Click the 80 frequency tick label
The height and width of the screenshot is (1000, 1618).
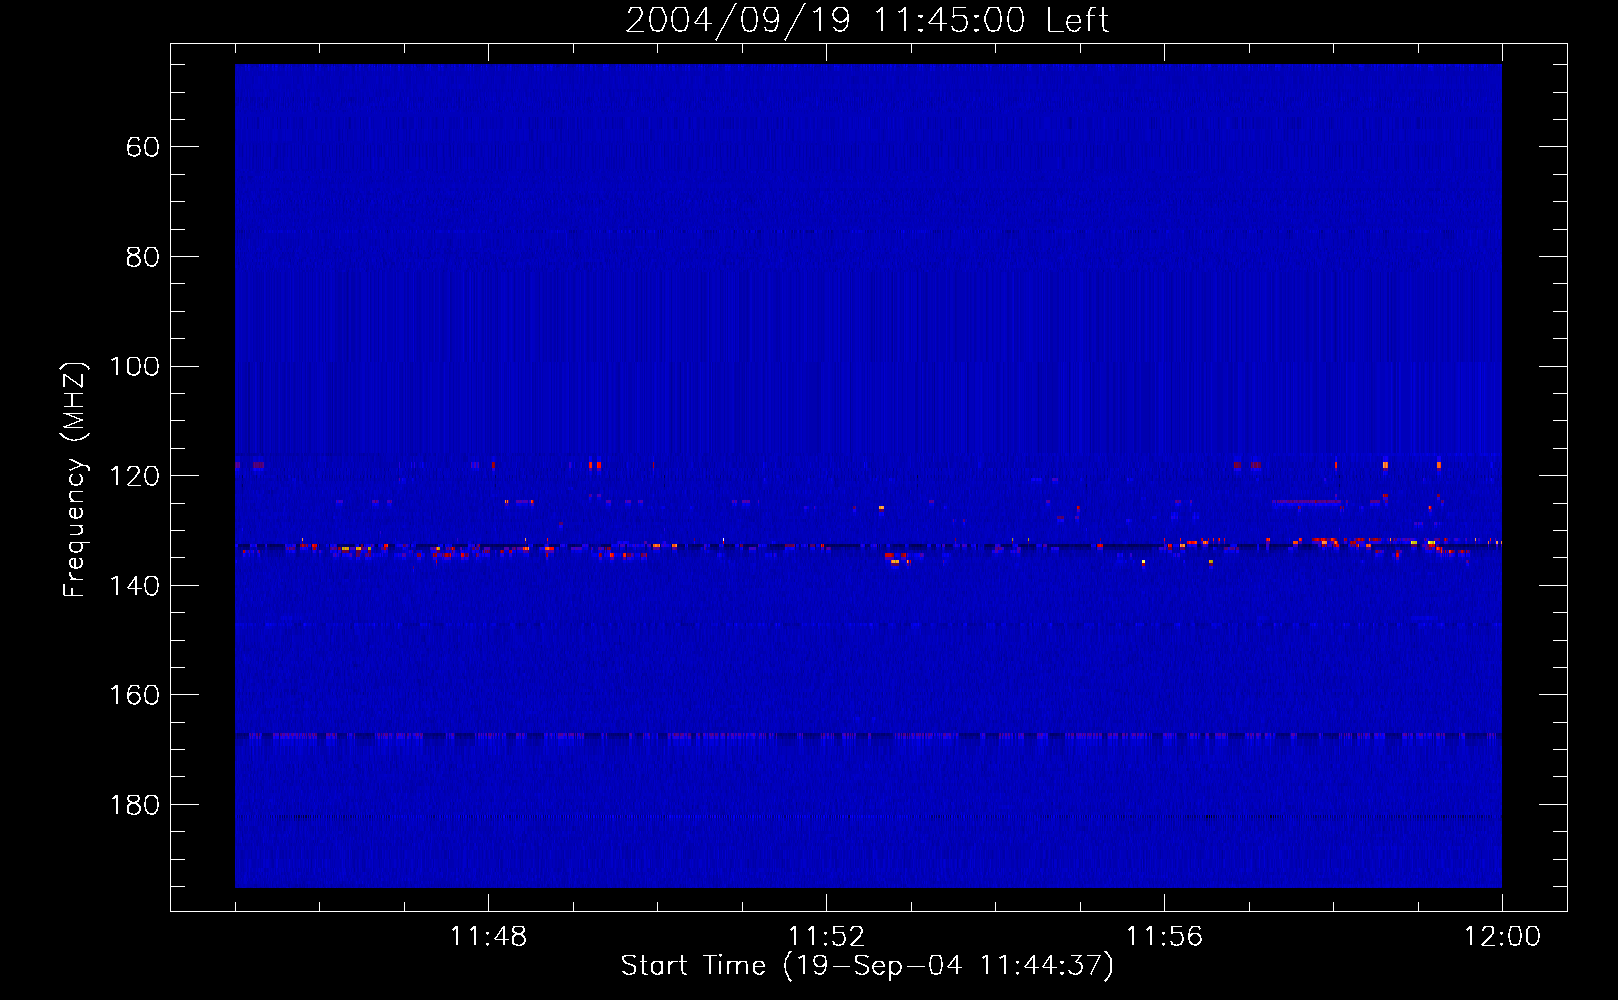click(142, 258)
